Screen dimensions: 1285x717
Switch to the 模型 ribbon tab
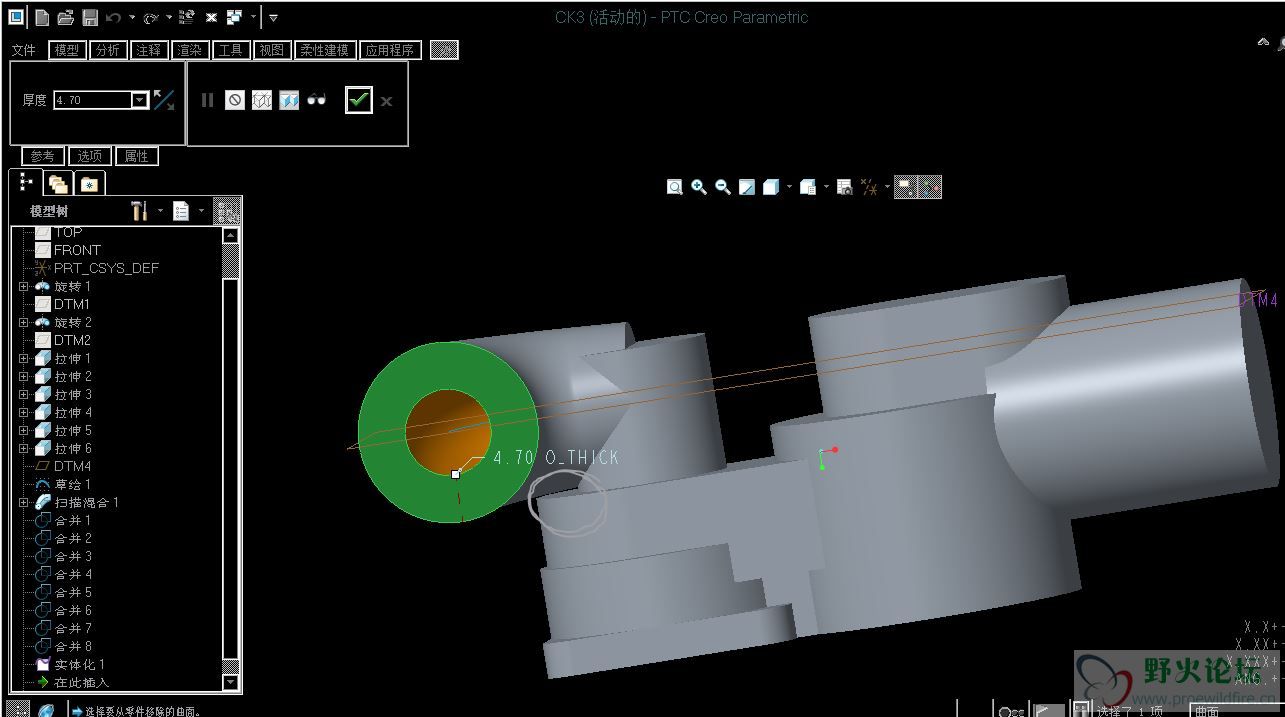[x=67, y=50]
